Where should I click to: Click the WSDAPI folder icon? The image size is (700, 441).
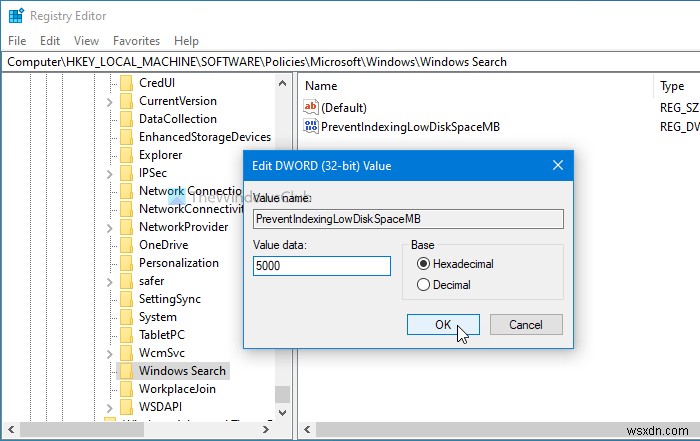coord(126,407)
